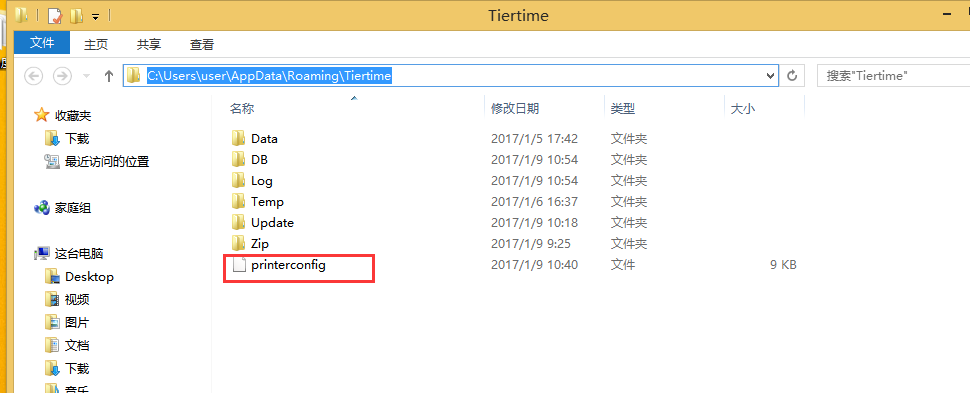
Task: Select 家庭组 in the navigation pane
Action: coord(73,208)
